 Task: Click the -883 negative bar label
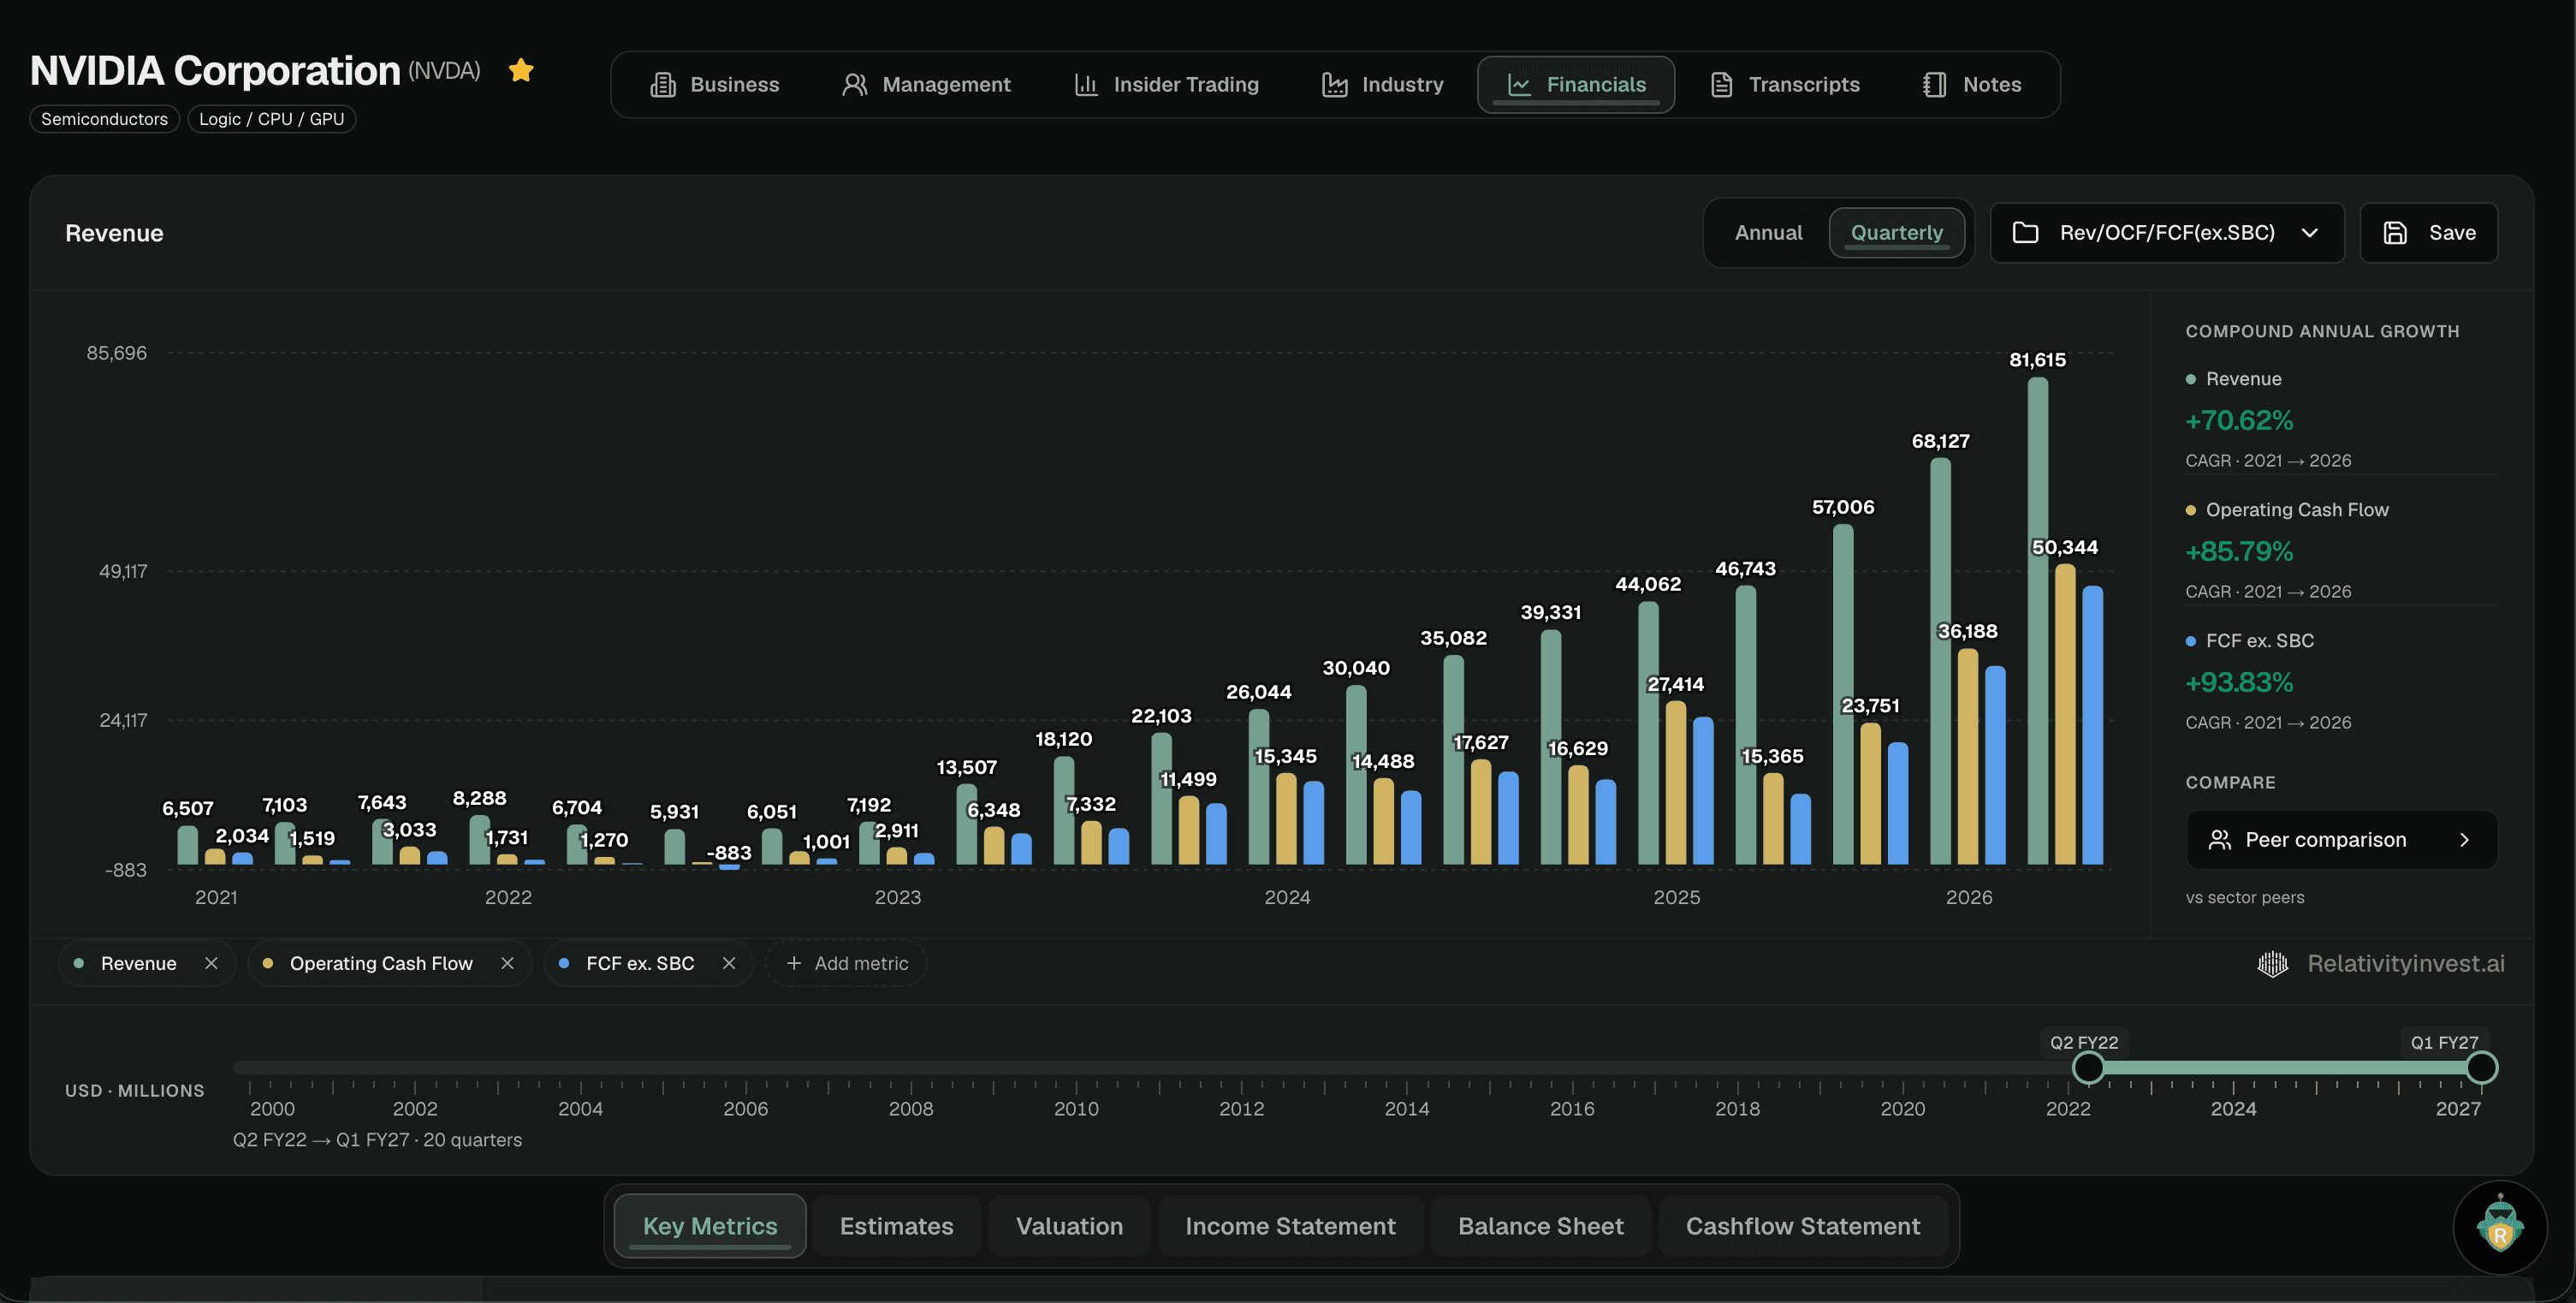click(x=728, y=854)
